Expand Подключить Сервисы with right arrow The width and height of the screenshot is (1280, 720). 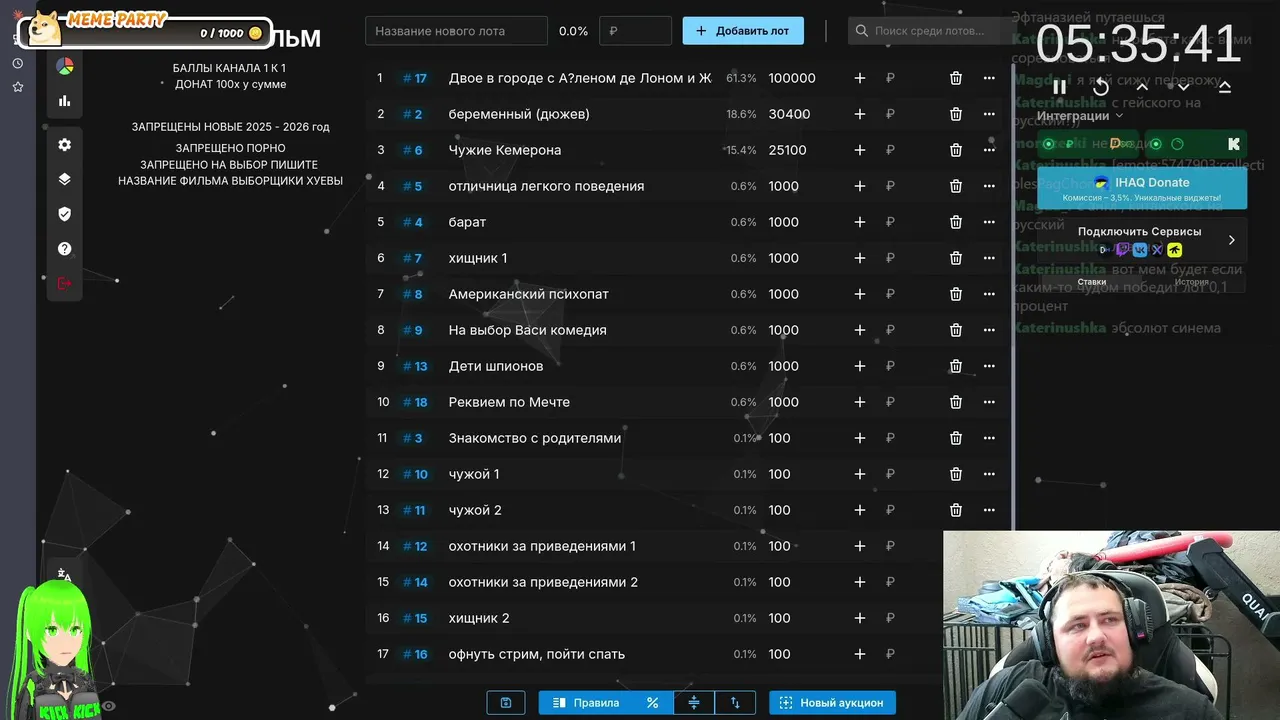click(x=1231, y=240)
